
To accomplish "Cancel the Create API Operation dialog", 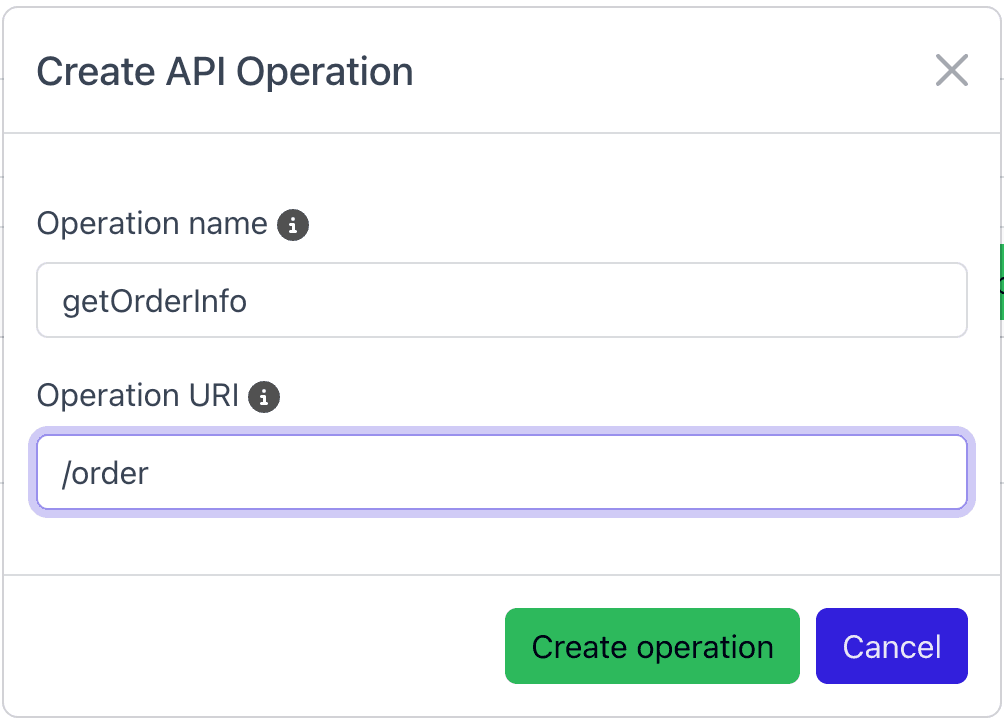I will [x=891, y=646].
